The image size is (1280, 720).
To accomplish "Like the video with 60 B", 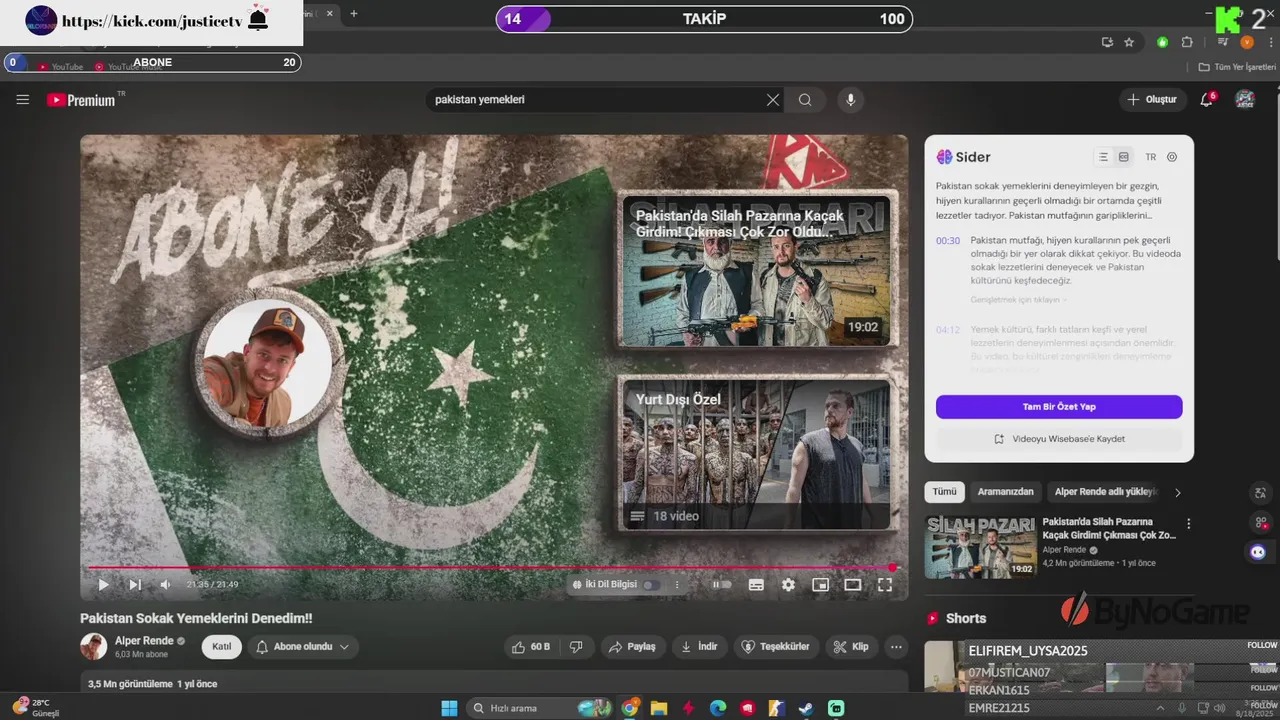I will 530,647.
